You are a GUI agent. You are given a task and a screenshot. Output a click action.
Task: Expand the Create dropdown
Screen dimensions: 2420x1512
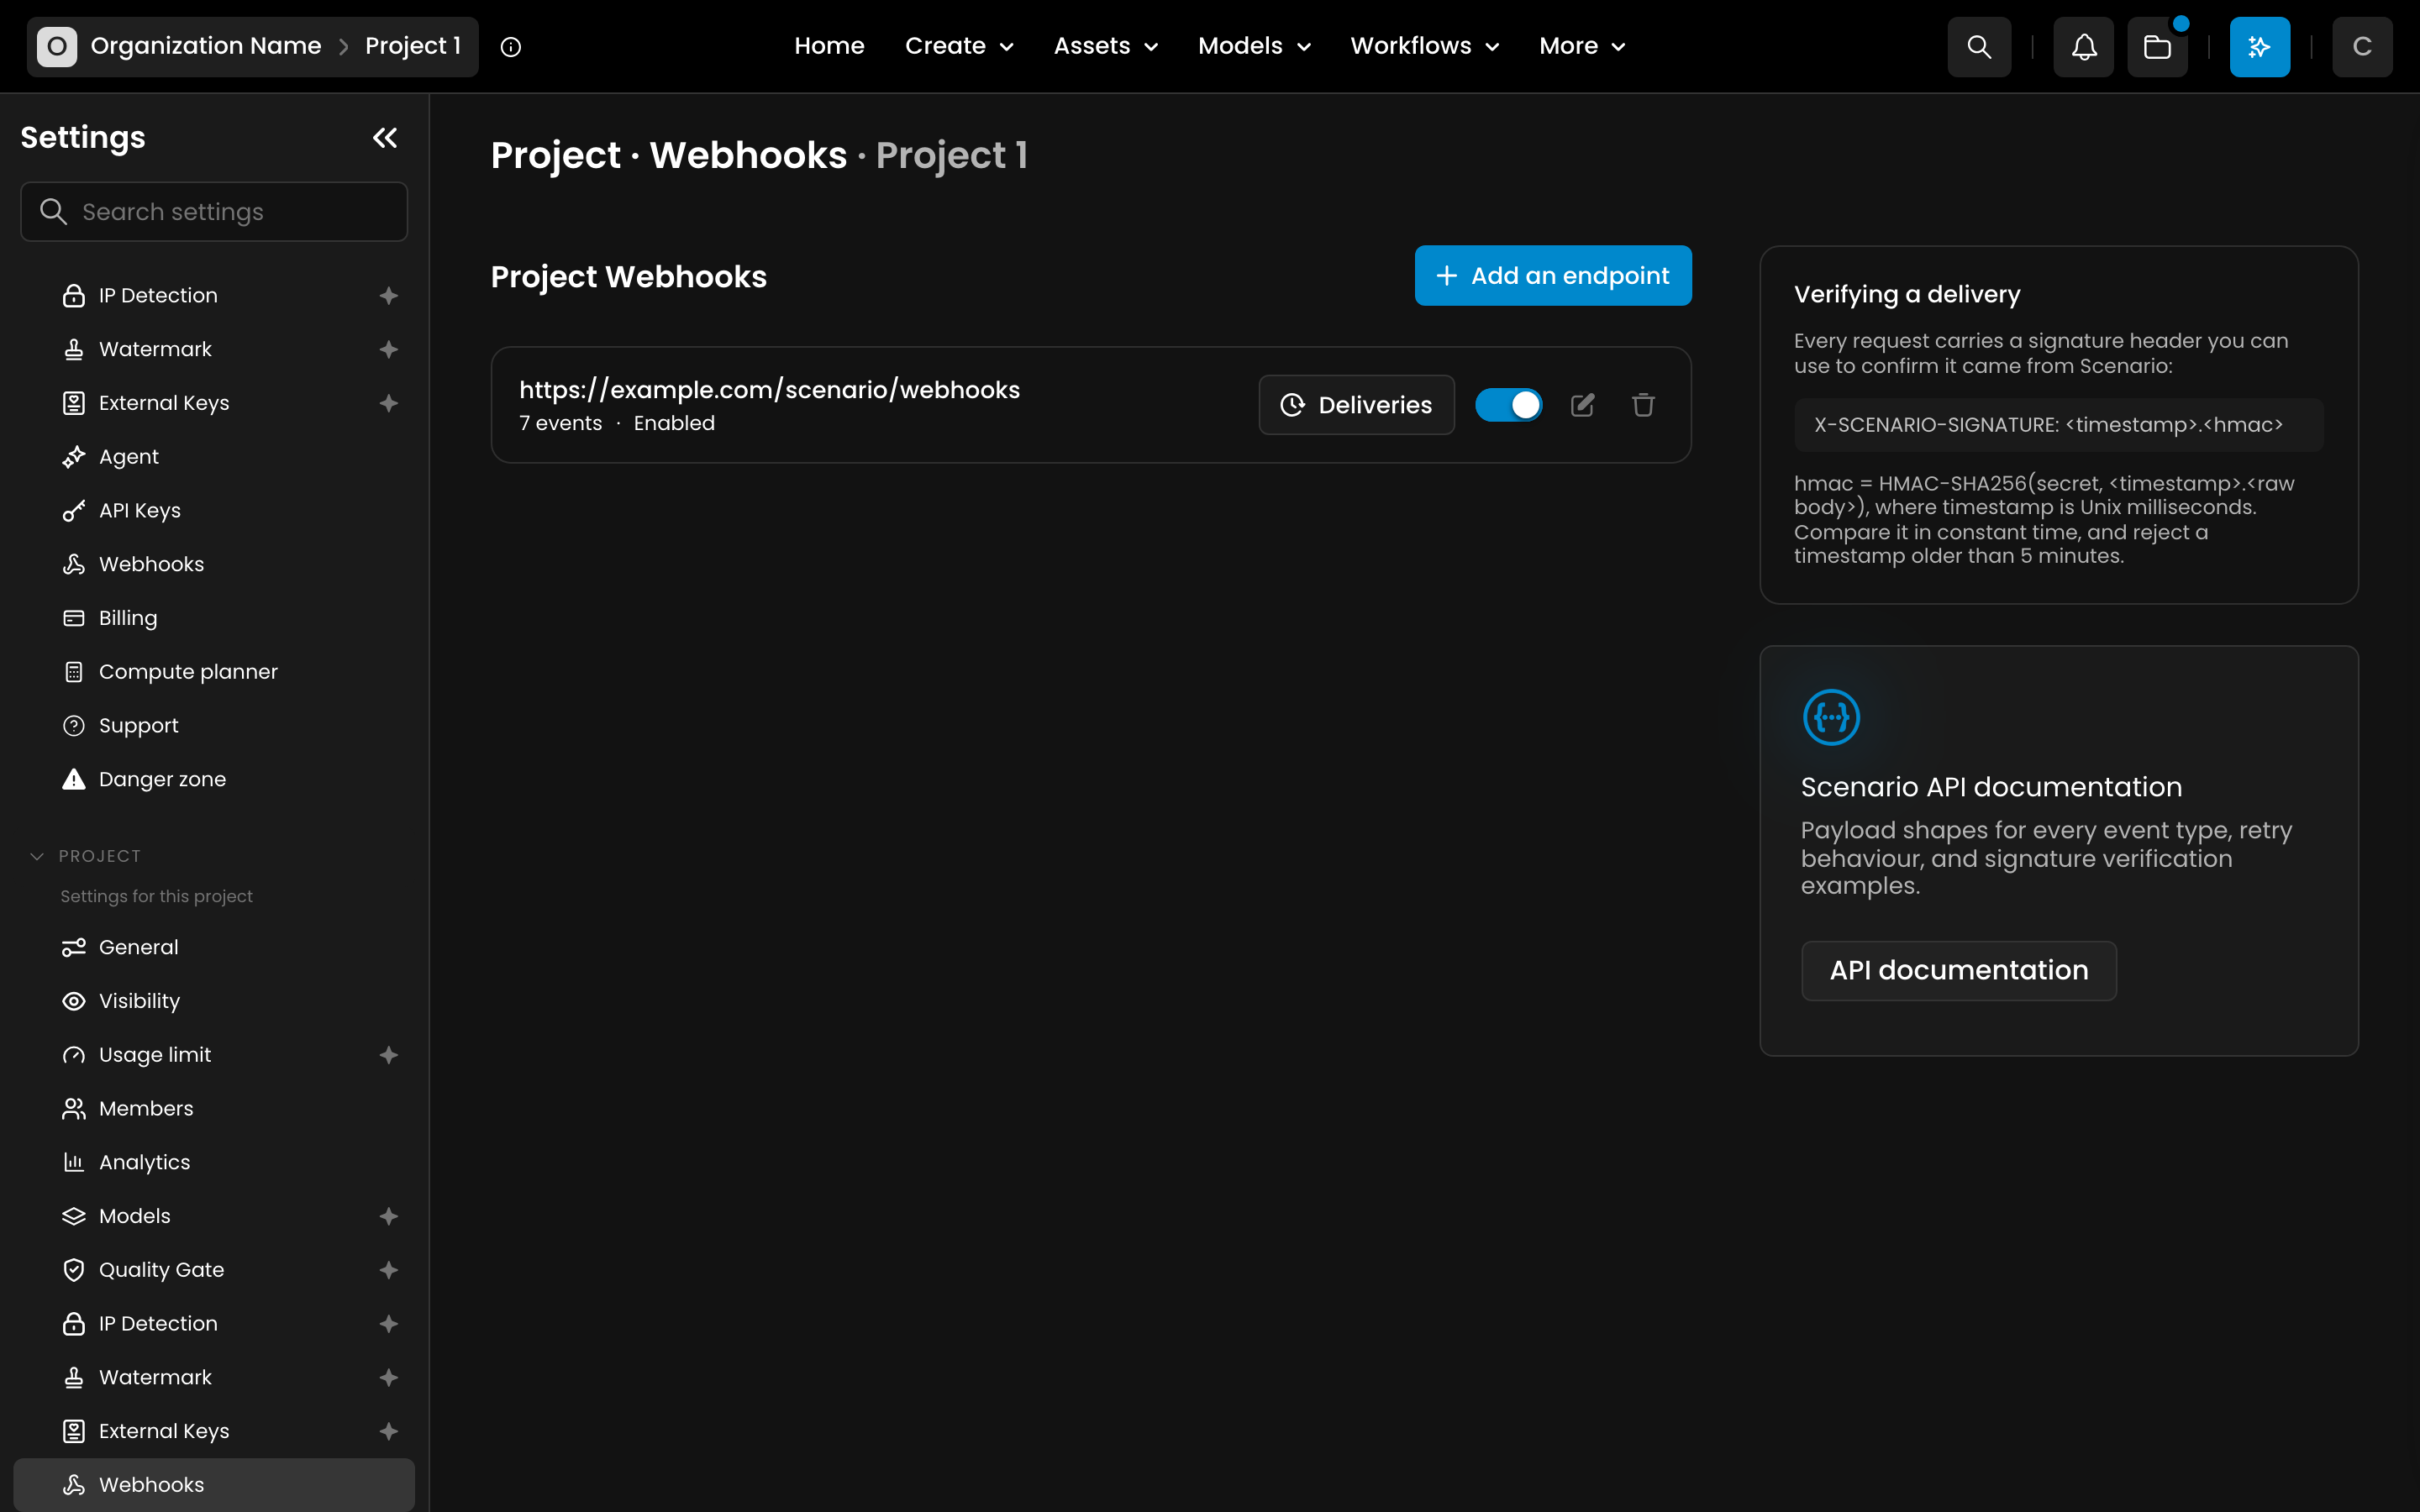[959, 46]
